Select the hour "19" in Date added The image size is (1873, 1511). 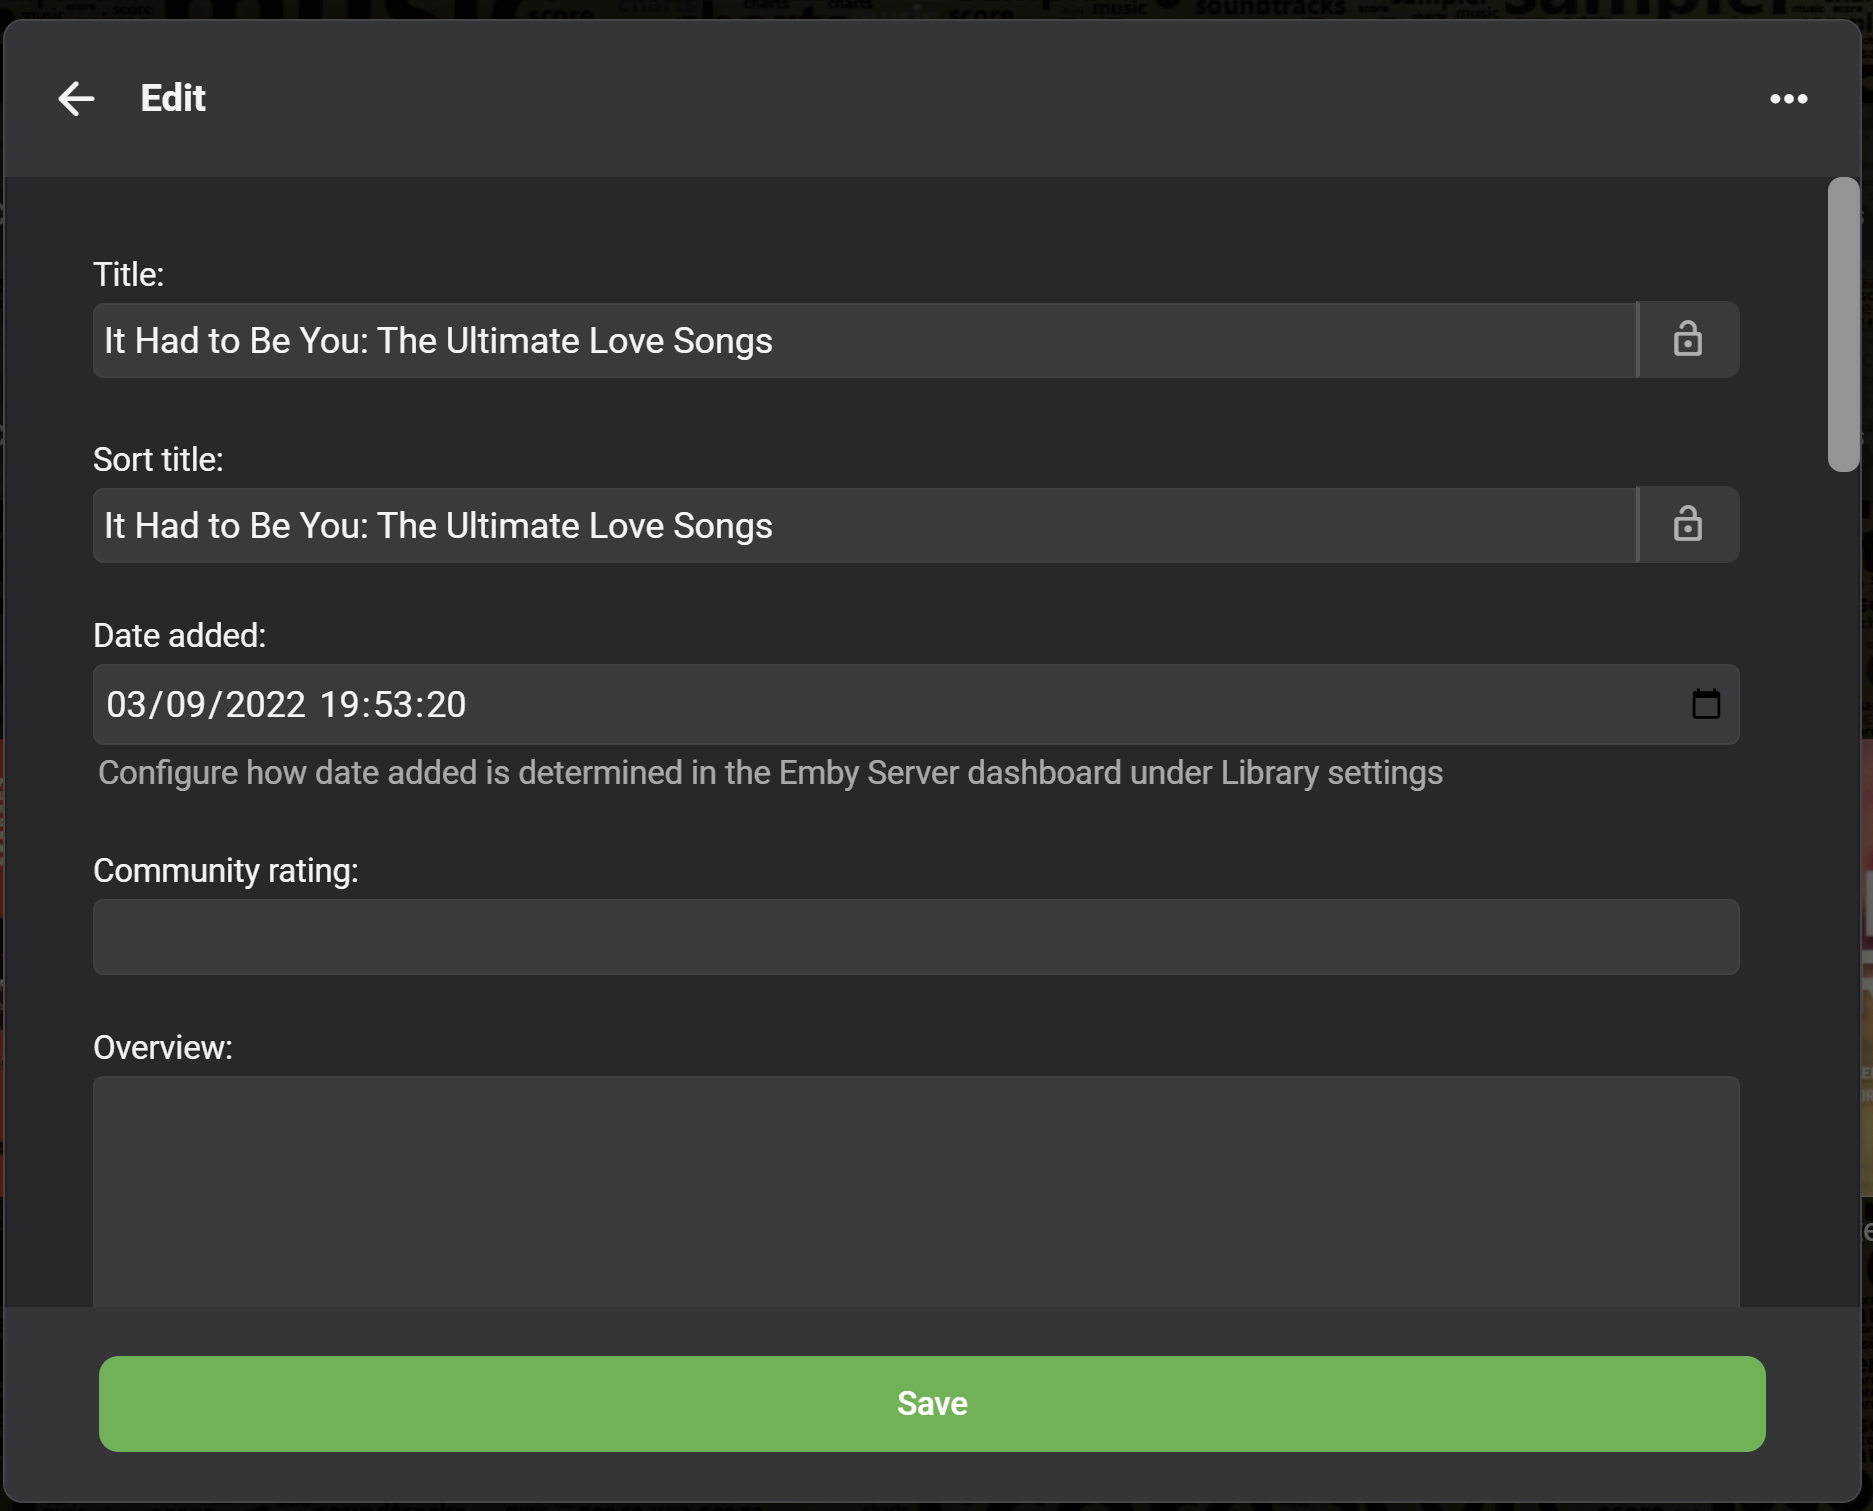coord(340,705)
